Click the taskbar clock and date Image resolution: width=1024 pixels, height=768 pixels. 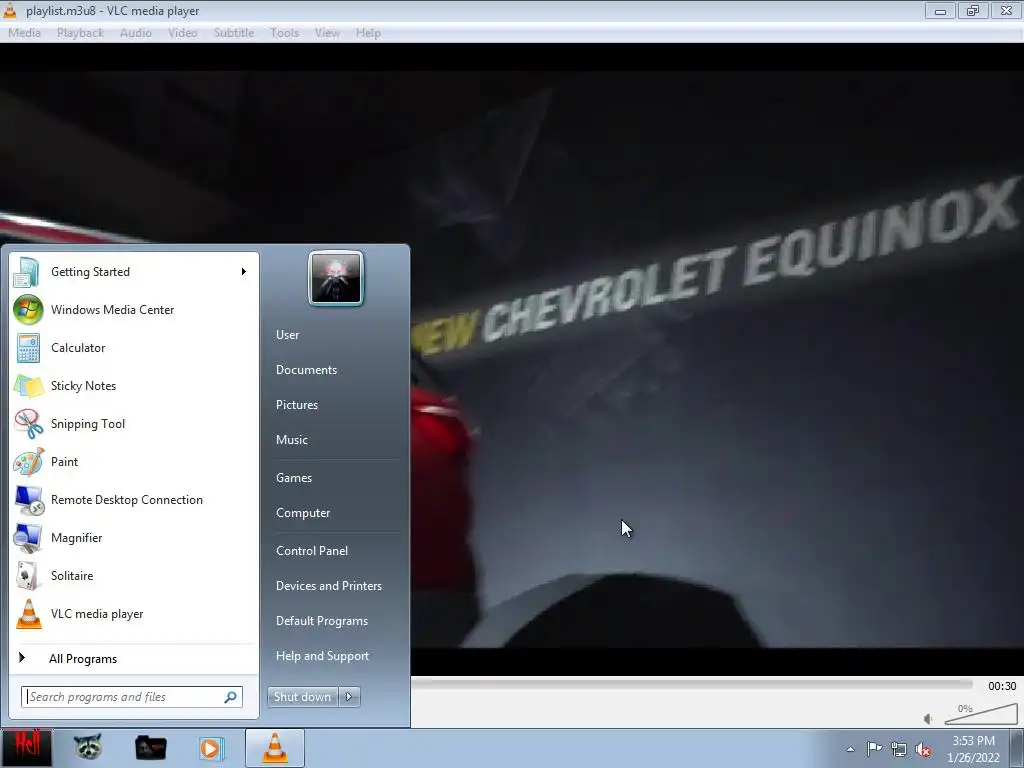973,749
